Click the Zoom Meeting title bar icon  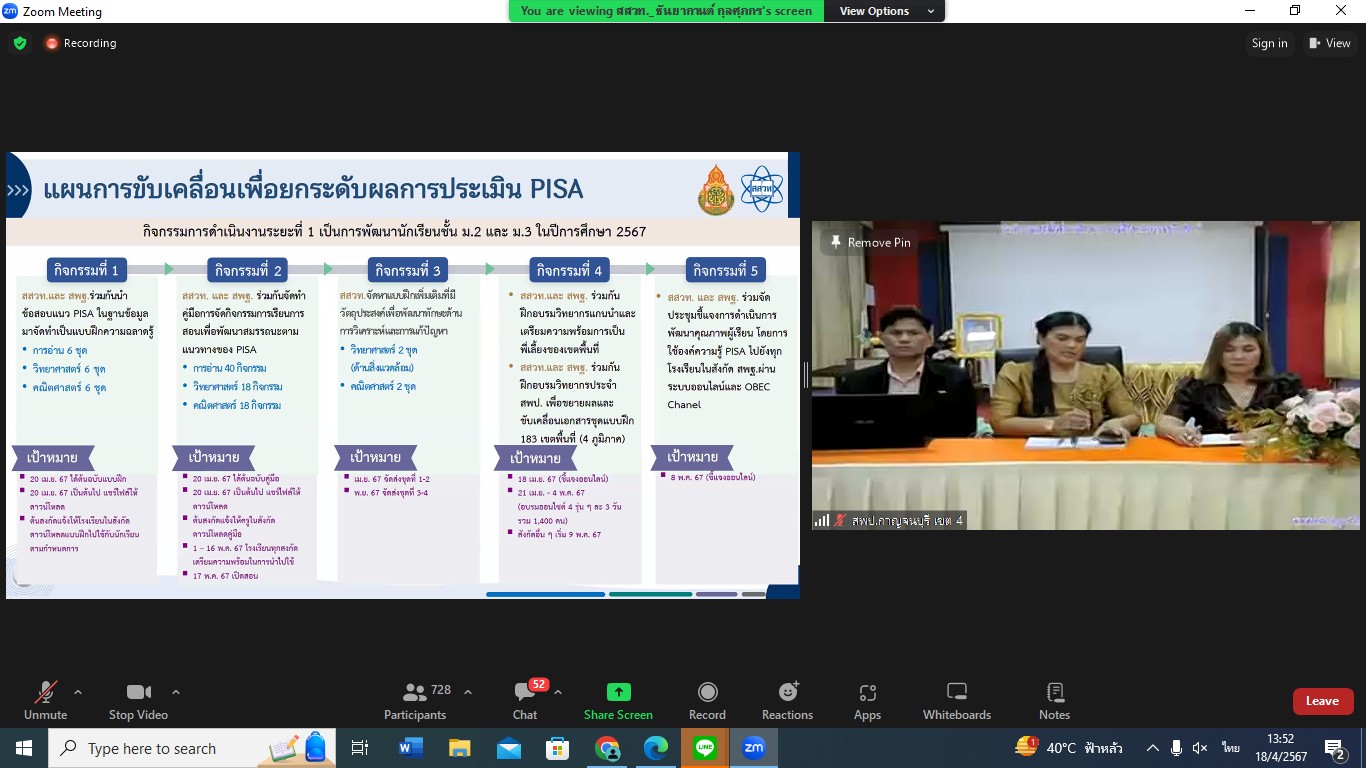point(11,11)
